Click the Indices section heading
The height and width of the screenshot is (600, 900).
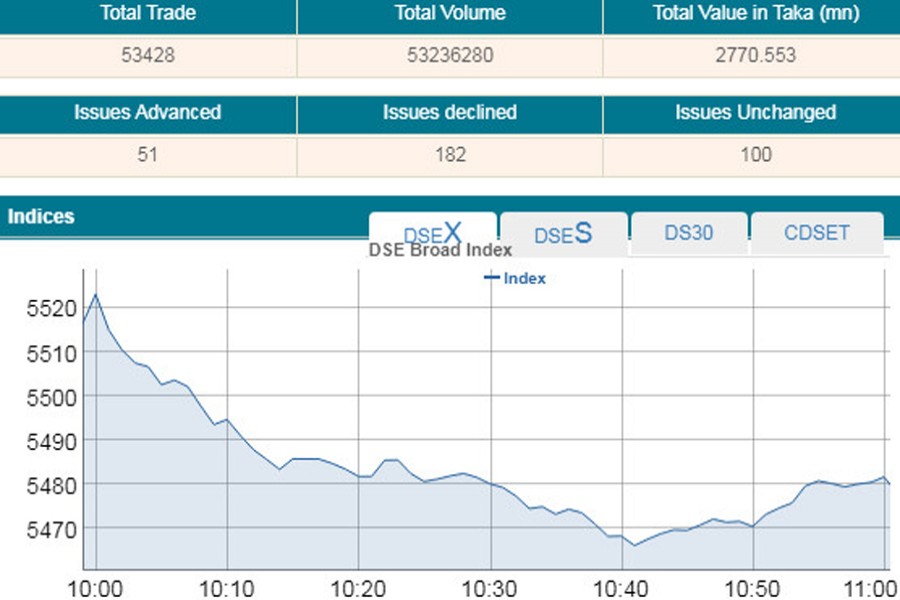click(41, 216)
